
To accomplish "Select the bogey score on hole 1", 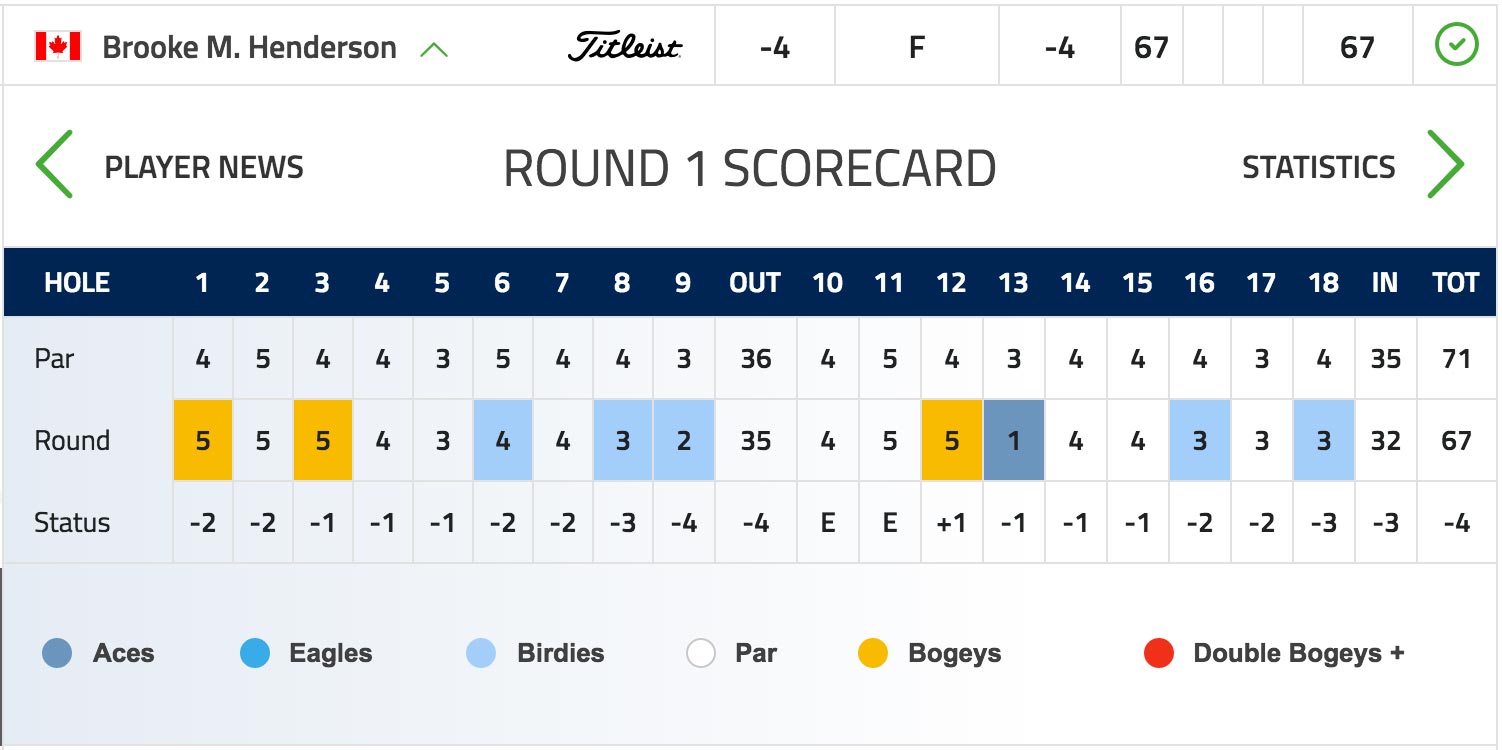I will (x=203, y=441).
